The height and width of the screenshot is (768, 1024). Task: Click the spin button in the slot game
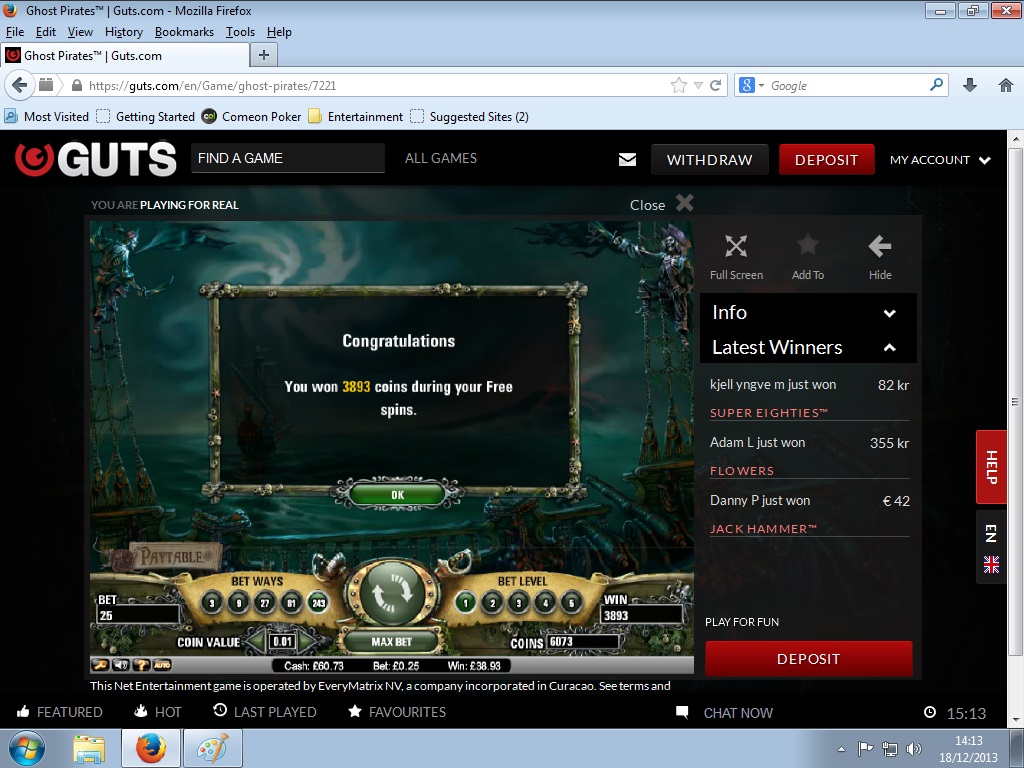[x=391, y=594]
